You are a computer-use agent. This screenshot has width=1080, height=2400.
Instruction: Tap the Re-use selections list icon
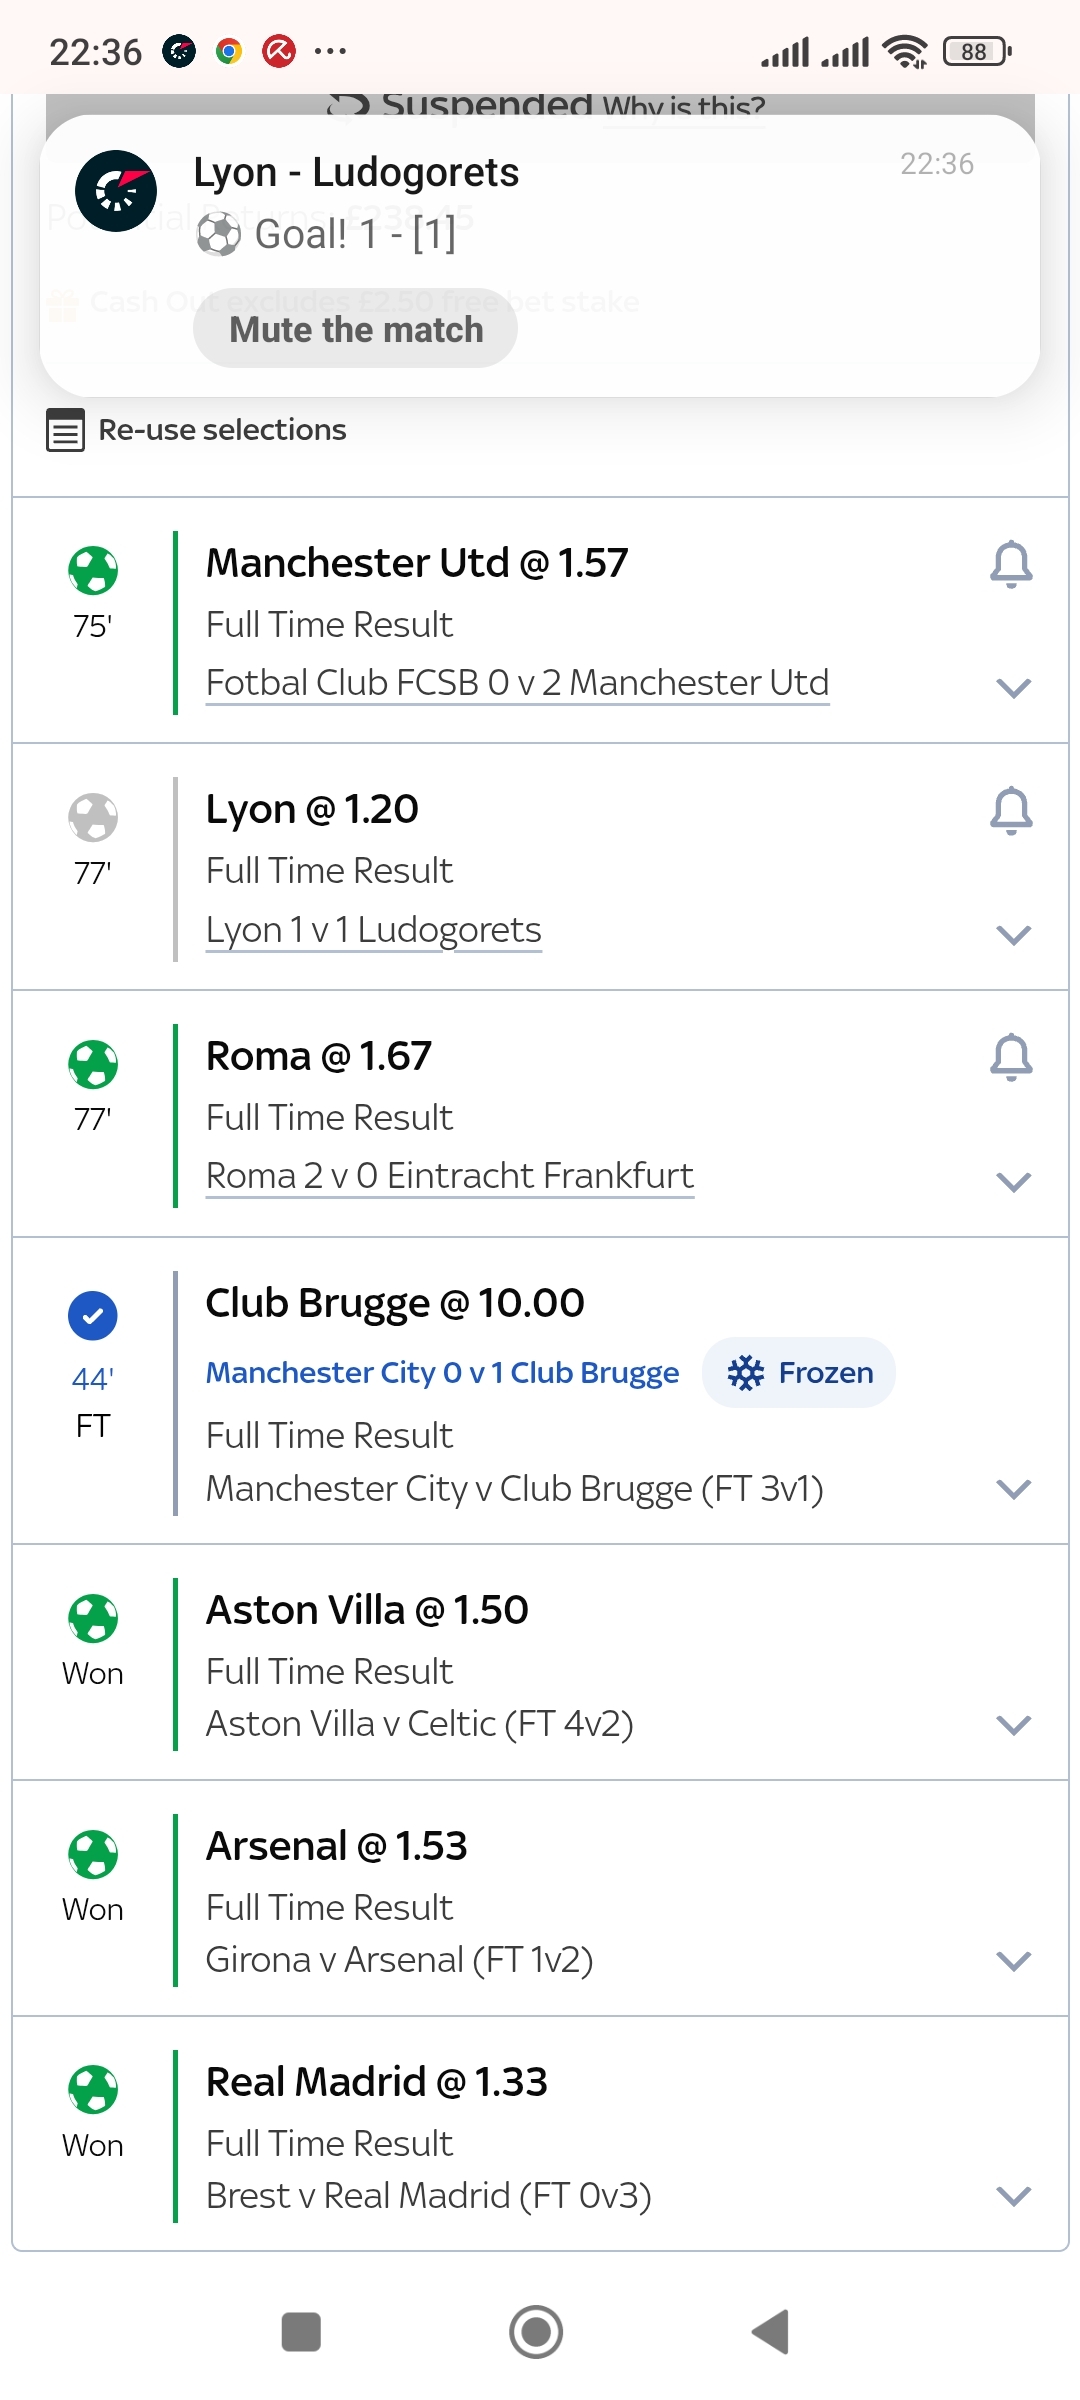click(x=66, y=431)
